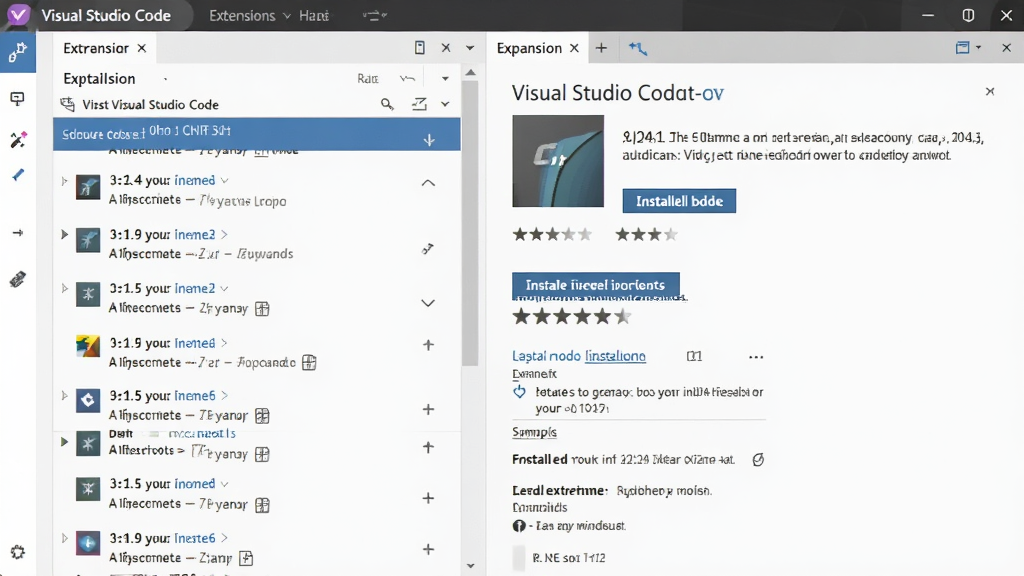Click the blue pencil icon in the activity bar
This screenshot has height=576, width=1024.
[x=18, y=175]
